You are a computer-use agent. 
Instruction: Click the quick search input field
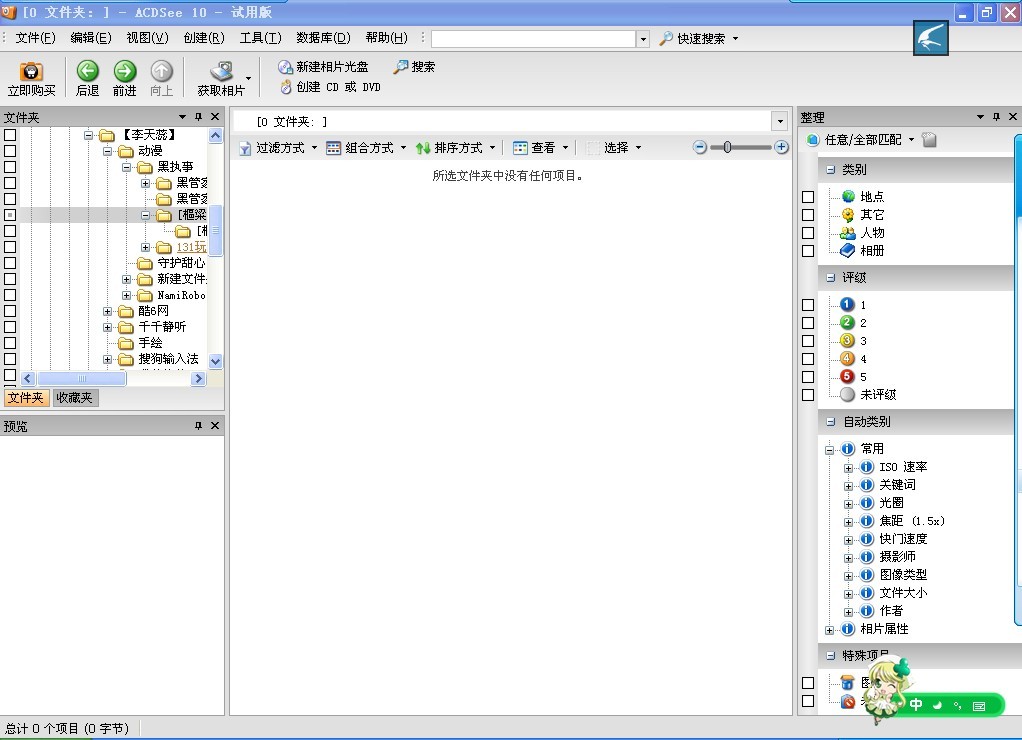pos(533,38)
